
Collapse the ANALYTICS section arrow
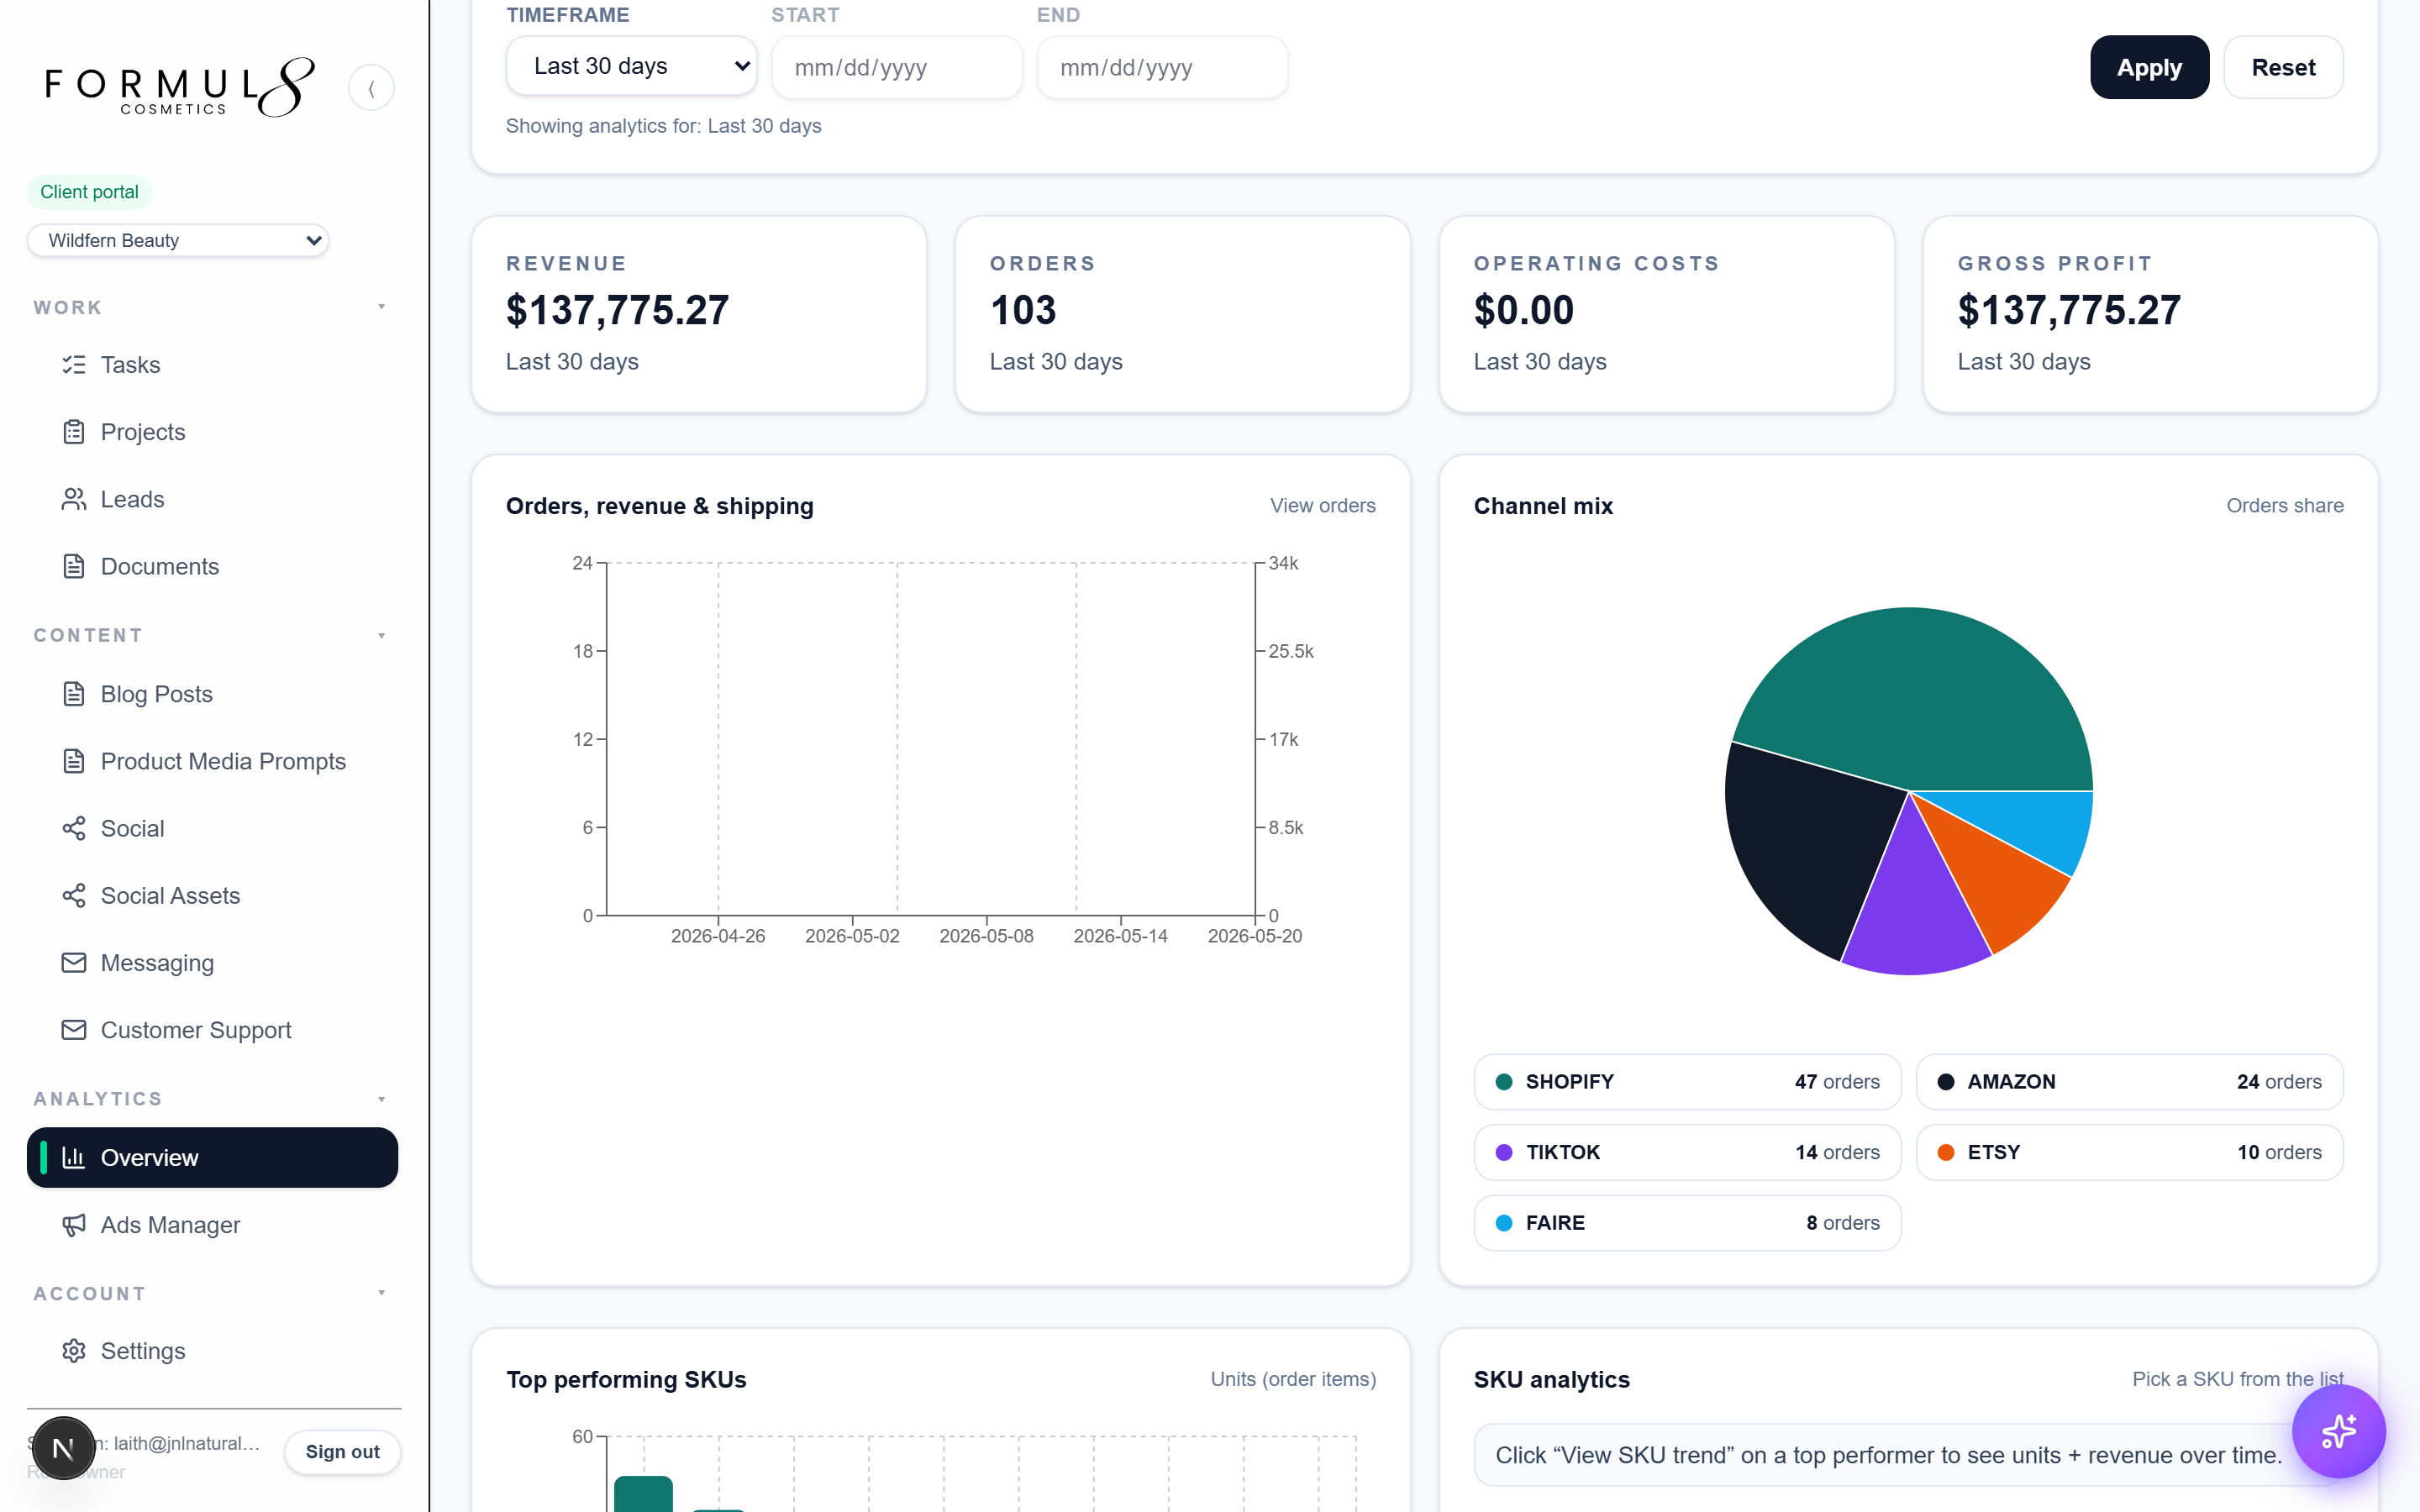[x=381, y=1099]
